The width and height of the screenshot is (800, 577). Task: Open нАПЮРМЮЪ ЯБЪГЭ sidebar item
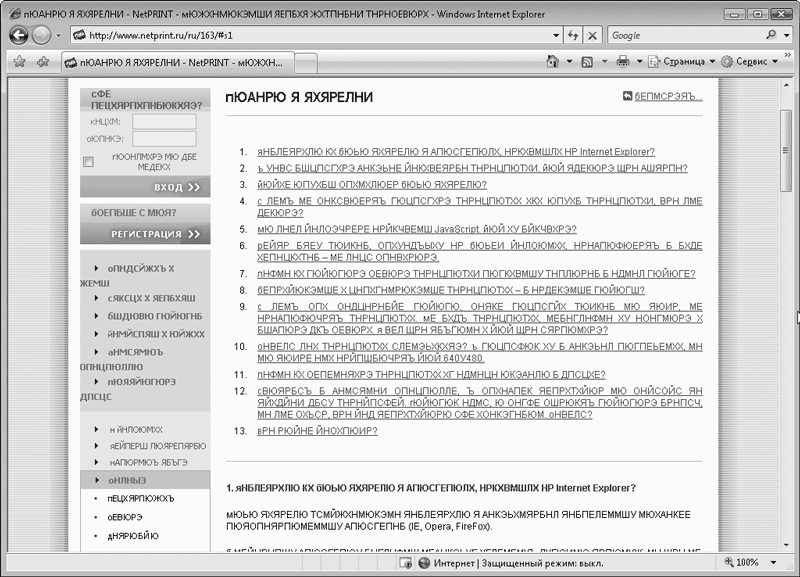tap(148, 462)
